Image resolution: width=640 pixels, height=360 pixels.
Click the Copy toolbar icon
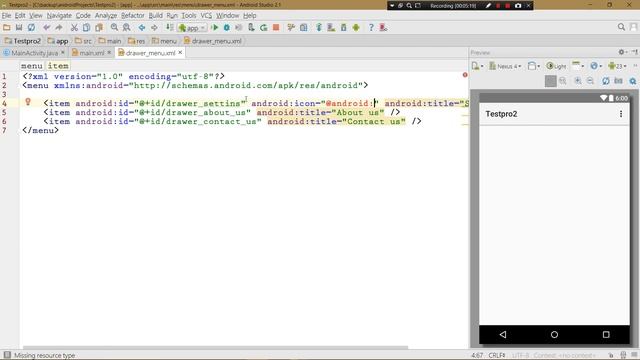(x=87, y=27)
